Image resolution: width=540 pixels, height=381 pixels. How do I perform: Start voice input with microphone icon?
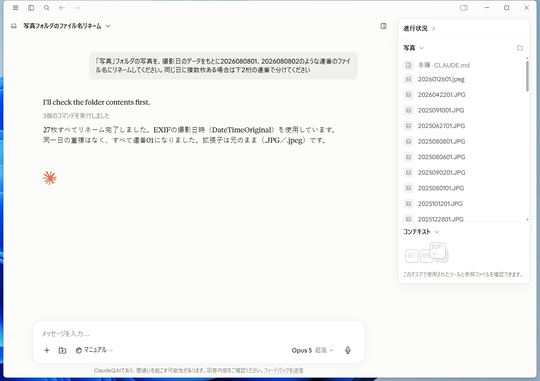coord(348,350)
